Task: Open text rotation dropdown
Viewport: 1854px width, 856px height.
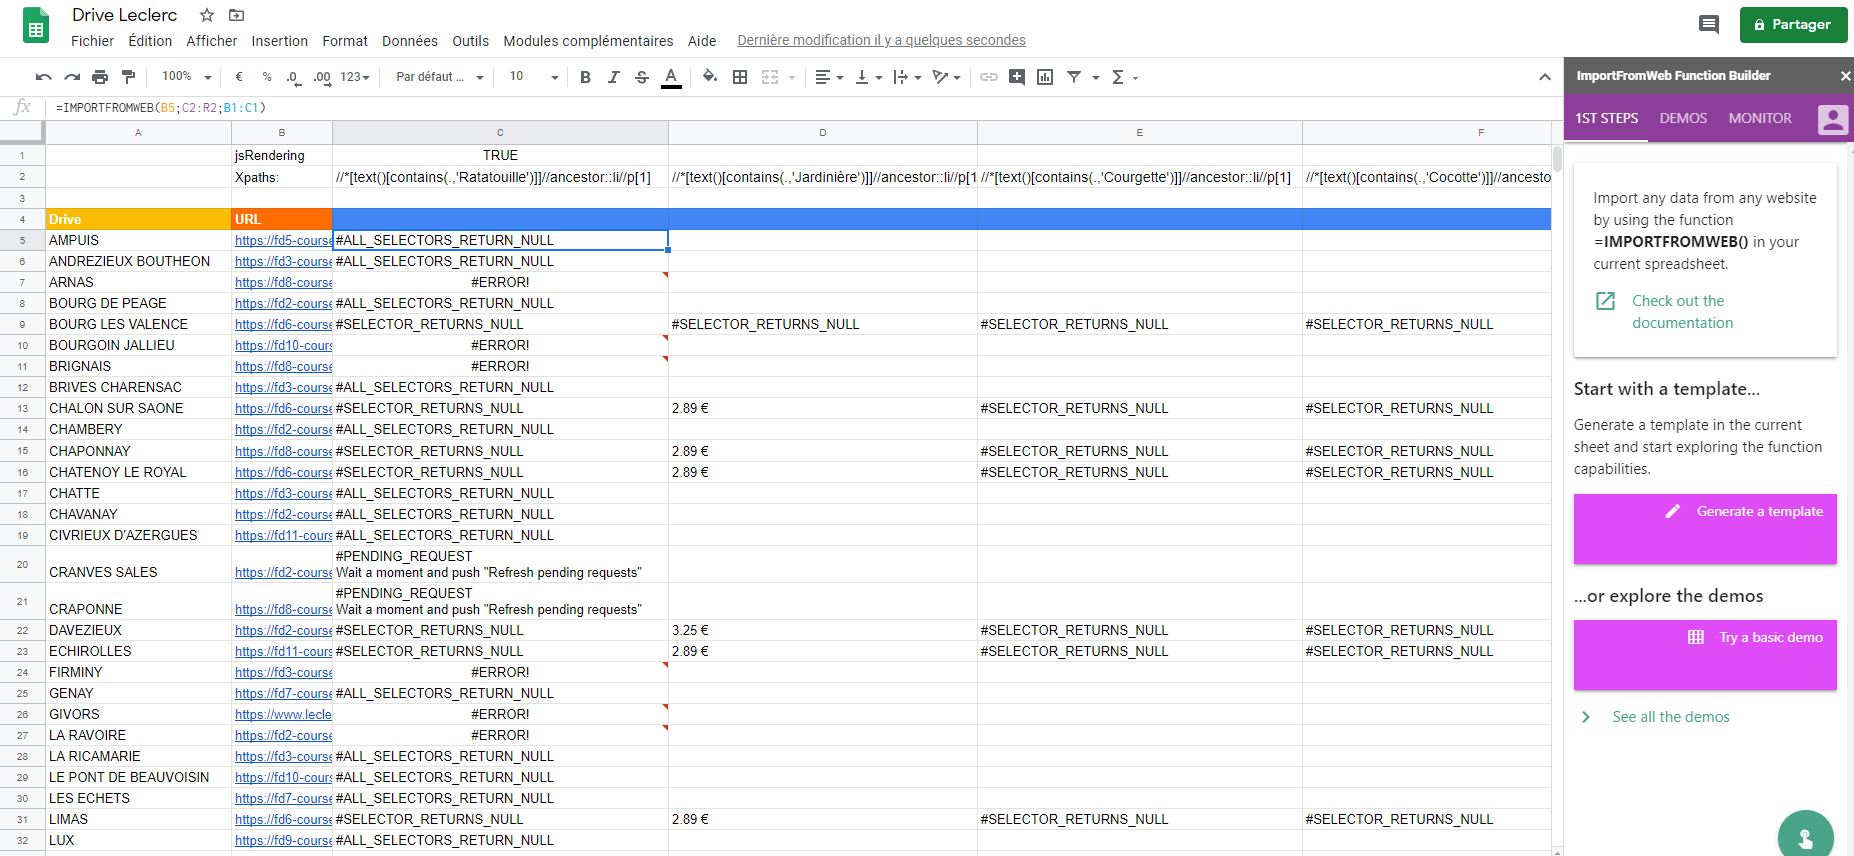Action: [x=946, y=77]
